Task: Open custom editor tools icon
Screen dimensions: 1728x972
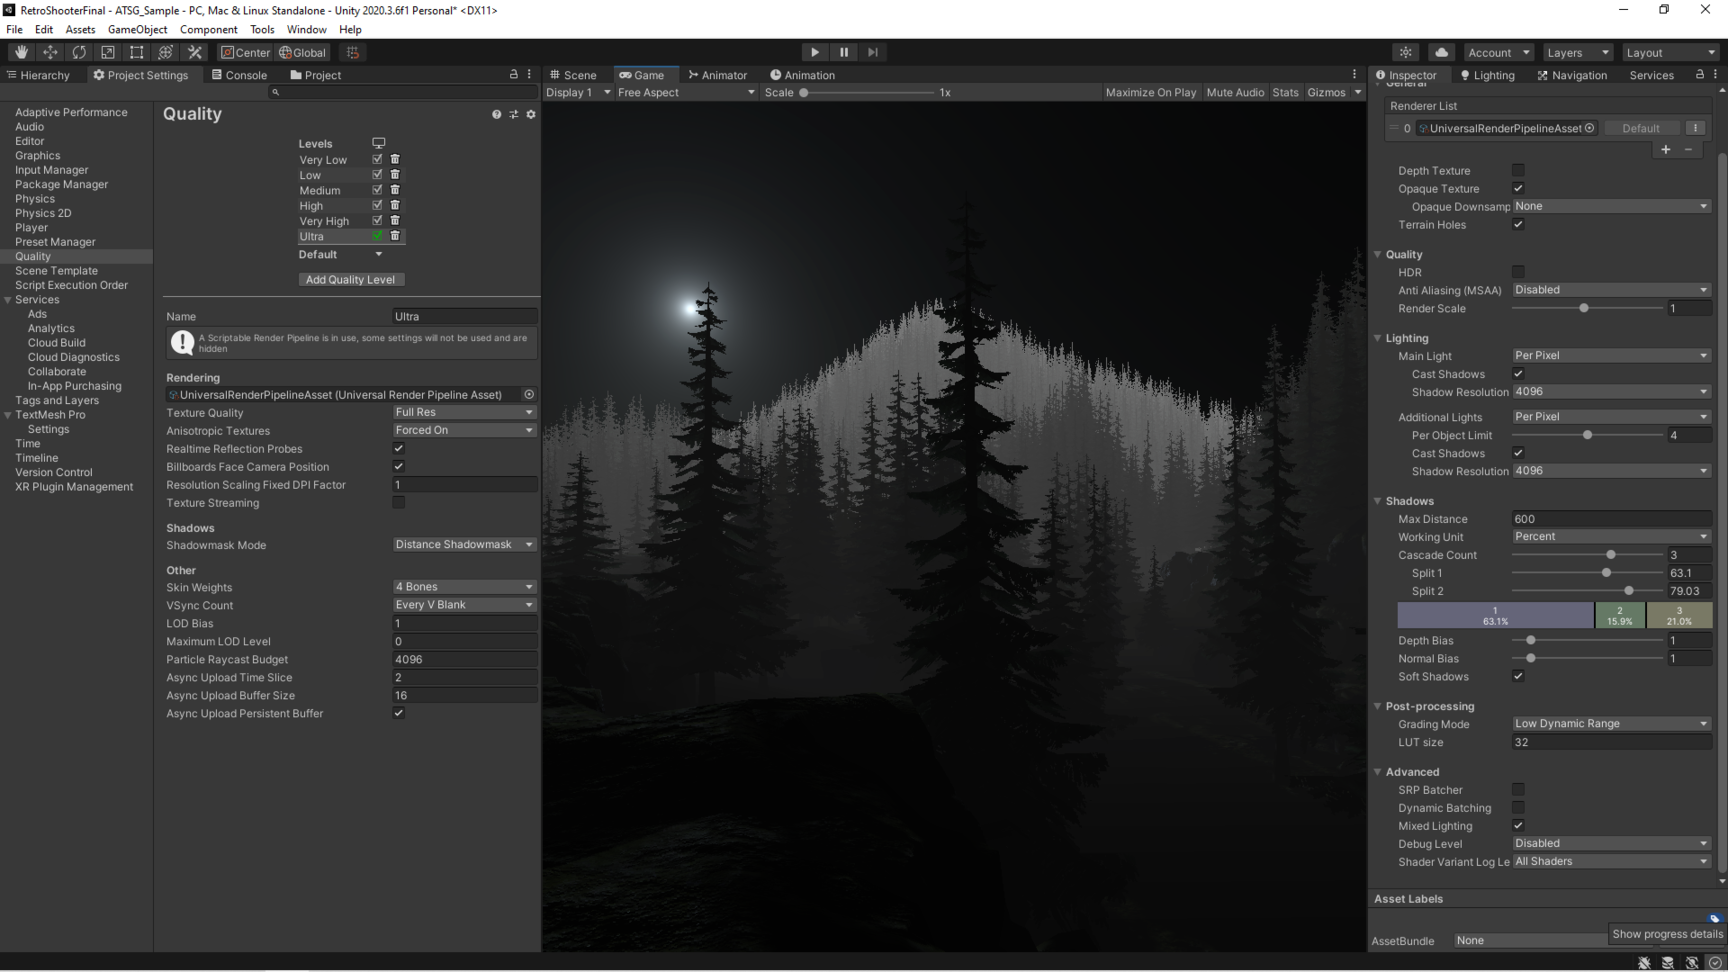Action: point(195,52)
